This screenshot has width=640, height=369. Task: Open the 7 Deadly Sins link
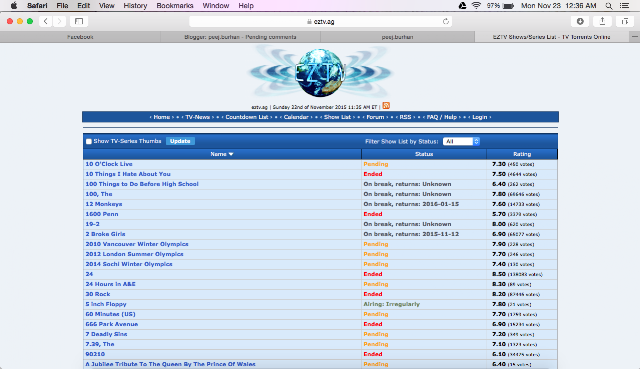point(106,334)
